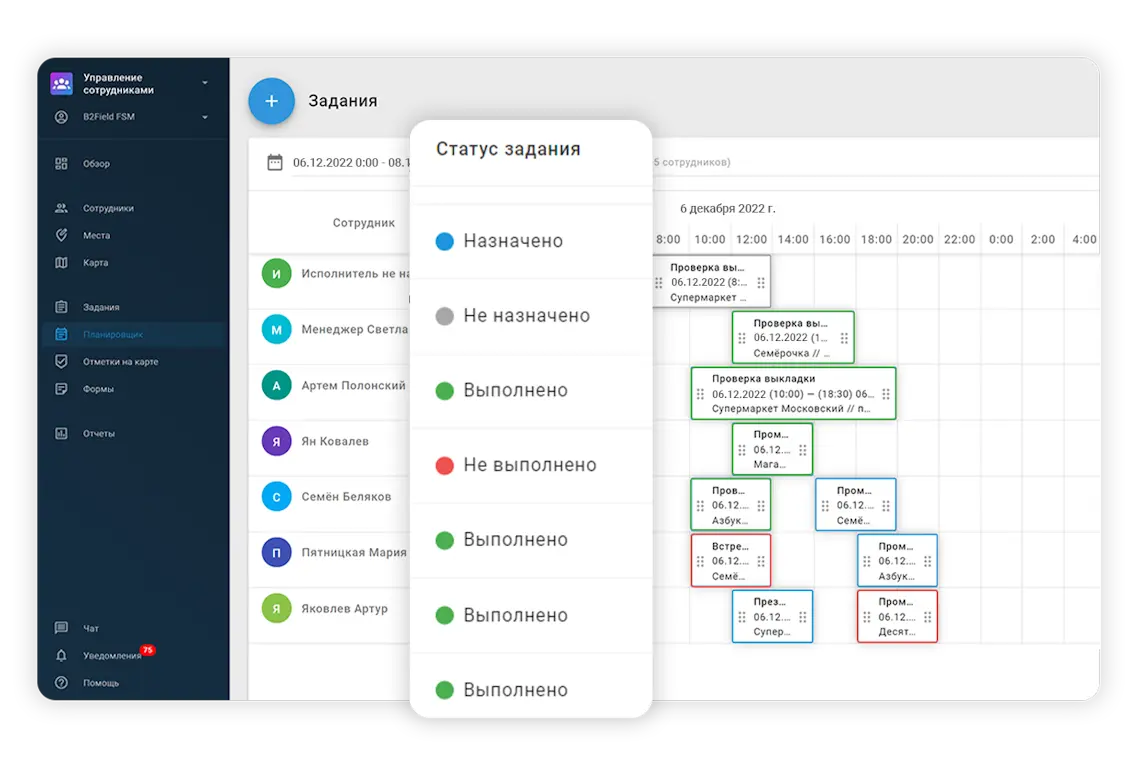This screenshot has width=1140, height=758.
Task: Expand the Управление сотрудниками dropdown arrow
Action: pos(205,83)
